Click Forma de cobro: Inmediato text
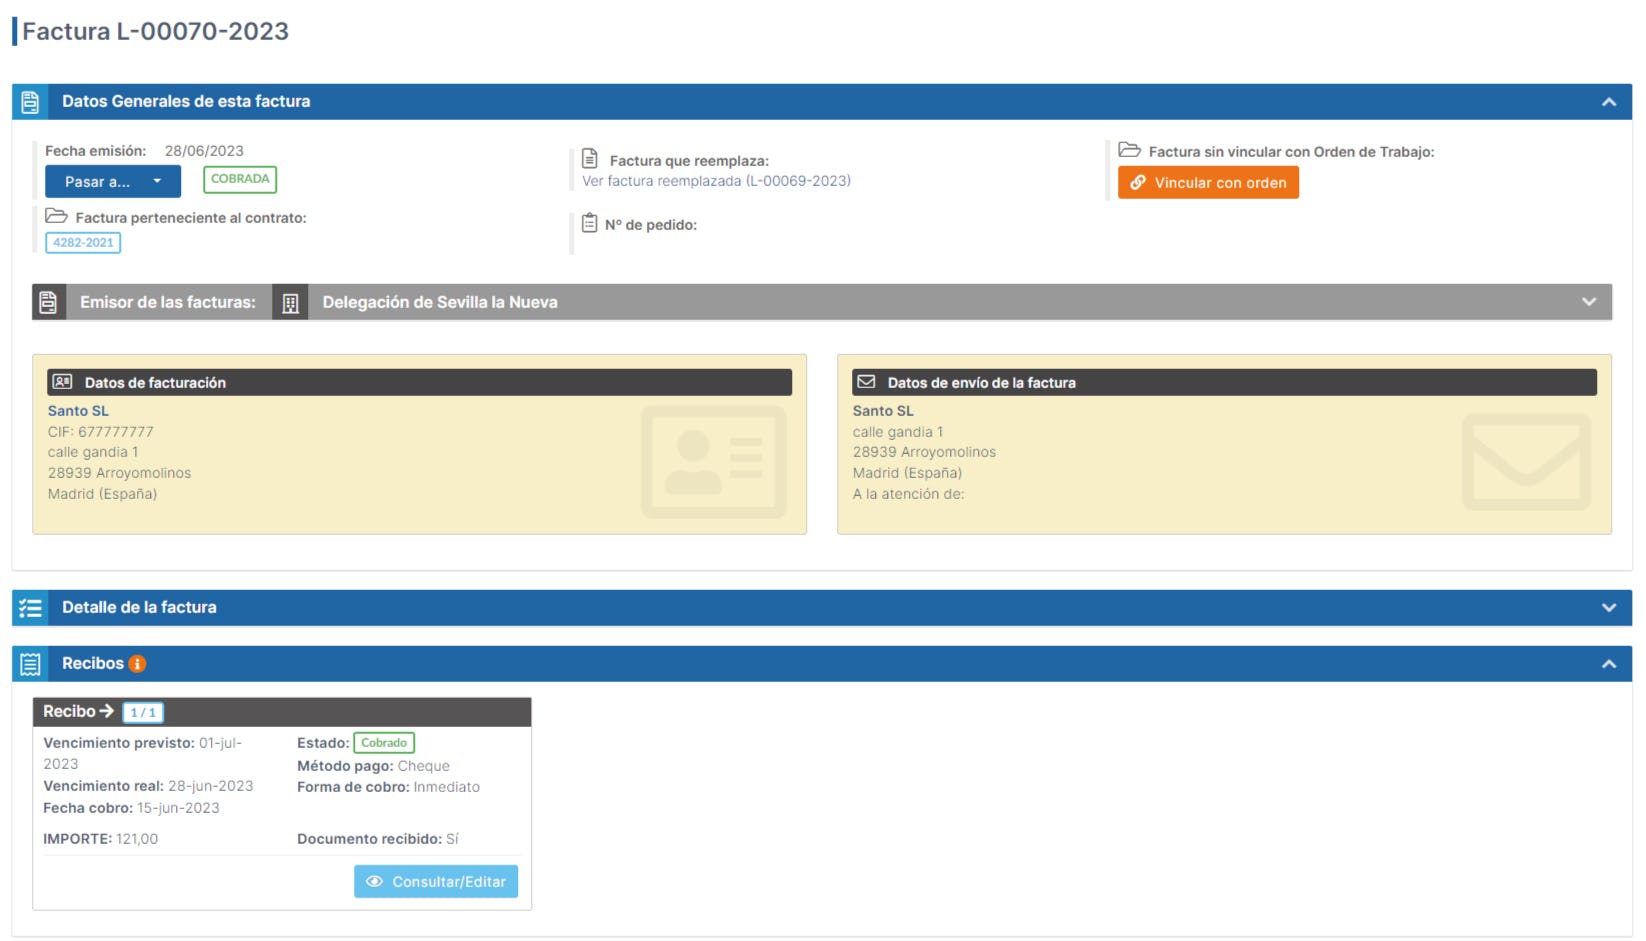The image size is (1646, 941). pyautogui.click(x=388, y=787)
